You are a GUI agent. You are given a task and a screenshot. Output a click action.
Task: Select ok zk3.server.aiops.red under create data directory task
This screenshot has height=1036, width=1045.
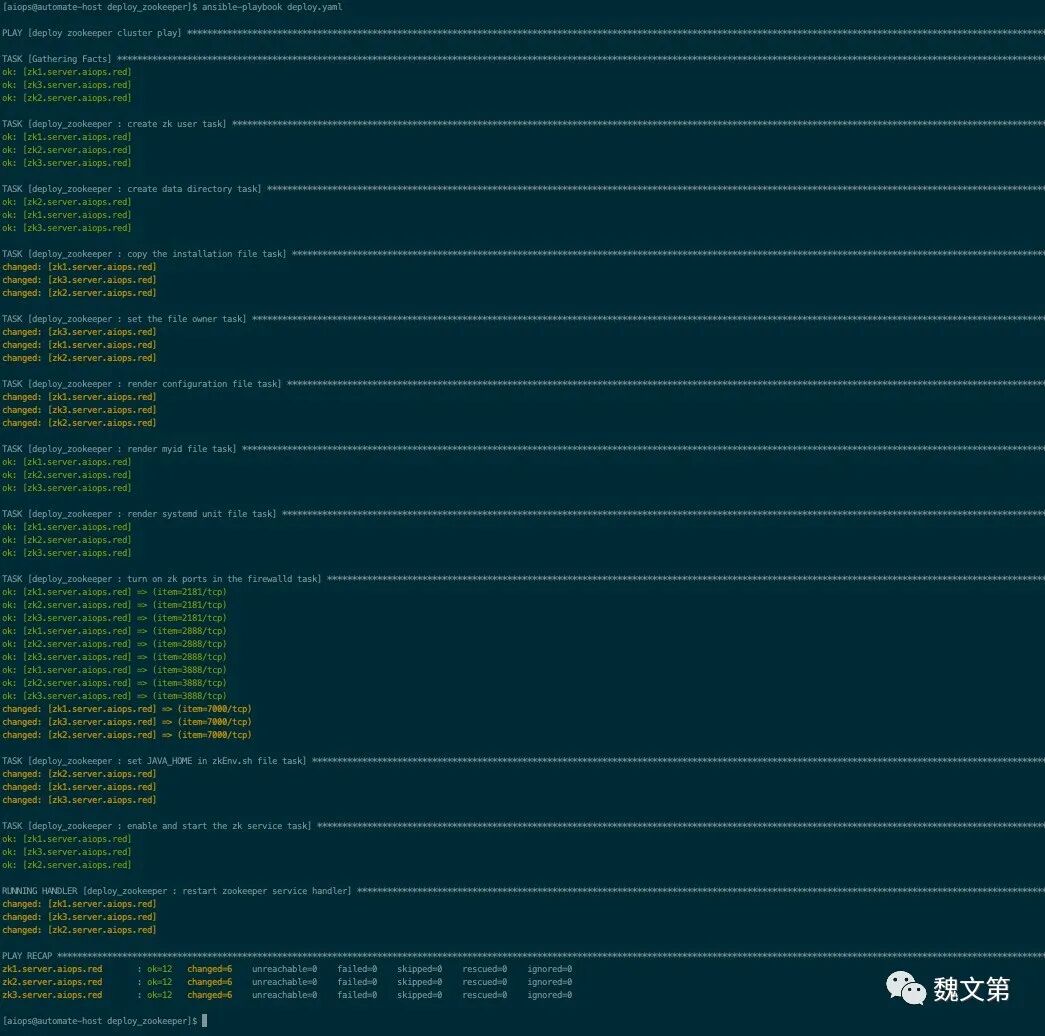(x=67, y=228)
